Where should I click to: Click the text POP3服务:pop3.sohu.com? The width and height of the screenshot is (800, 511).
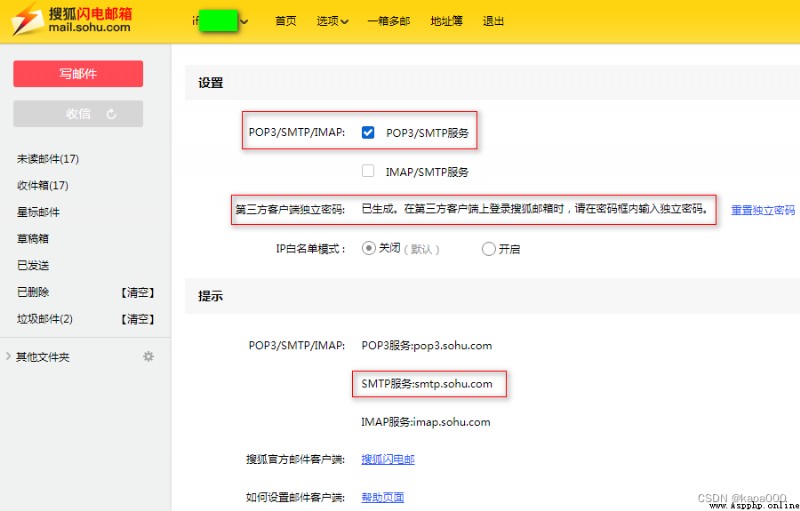(x=427, y=345)
